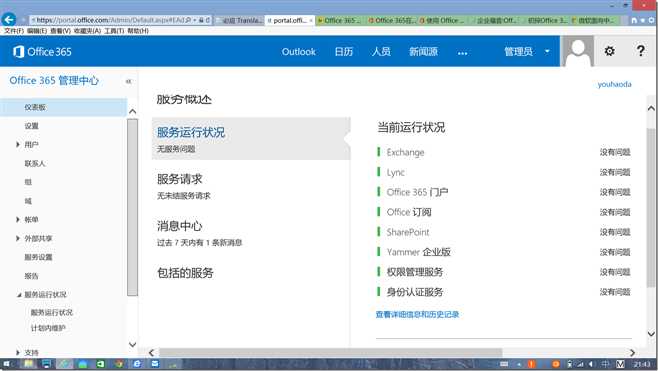This screenshot has height=371, width=658.
Task: Expand the 帐单 navigation arrow
Action: (x=18, y=219)
